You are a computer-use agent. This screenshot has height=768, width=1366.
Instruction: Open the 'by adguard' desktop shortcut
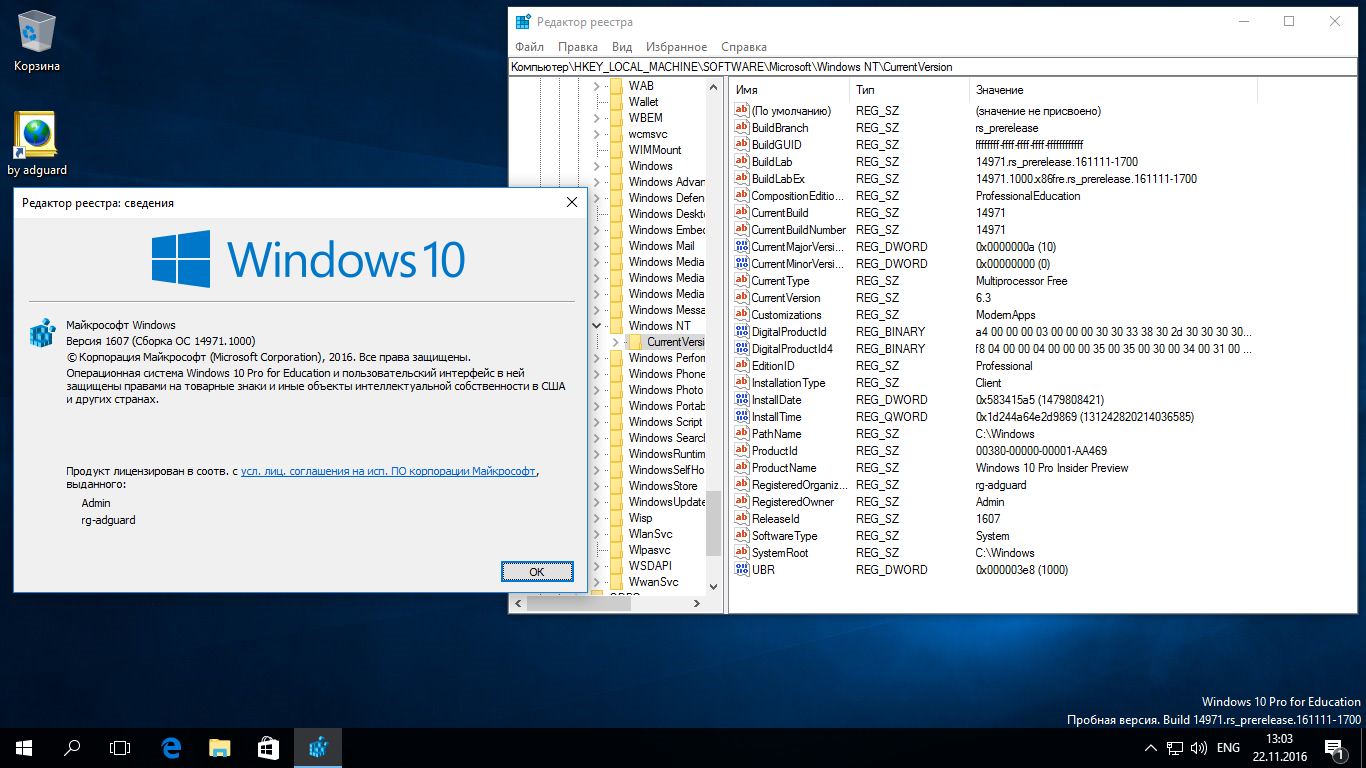37,145
